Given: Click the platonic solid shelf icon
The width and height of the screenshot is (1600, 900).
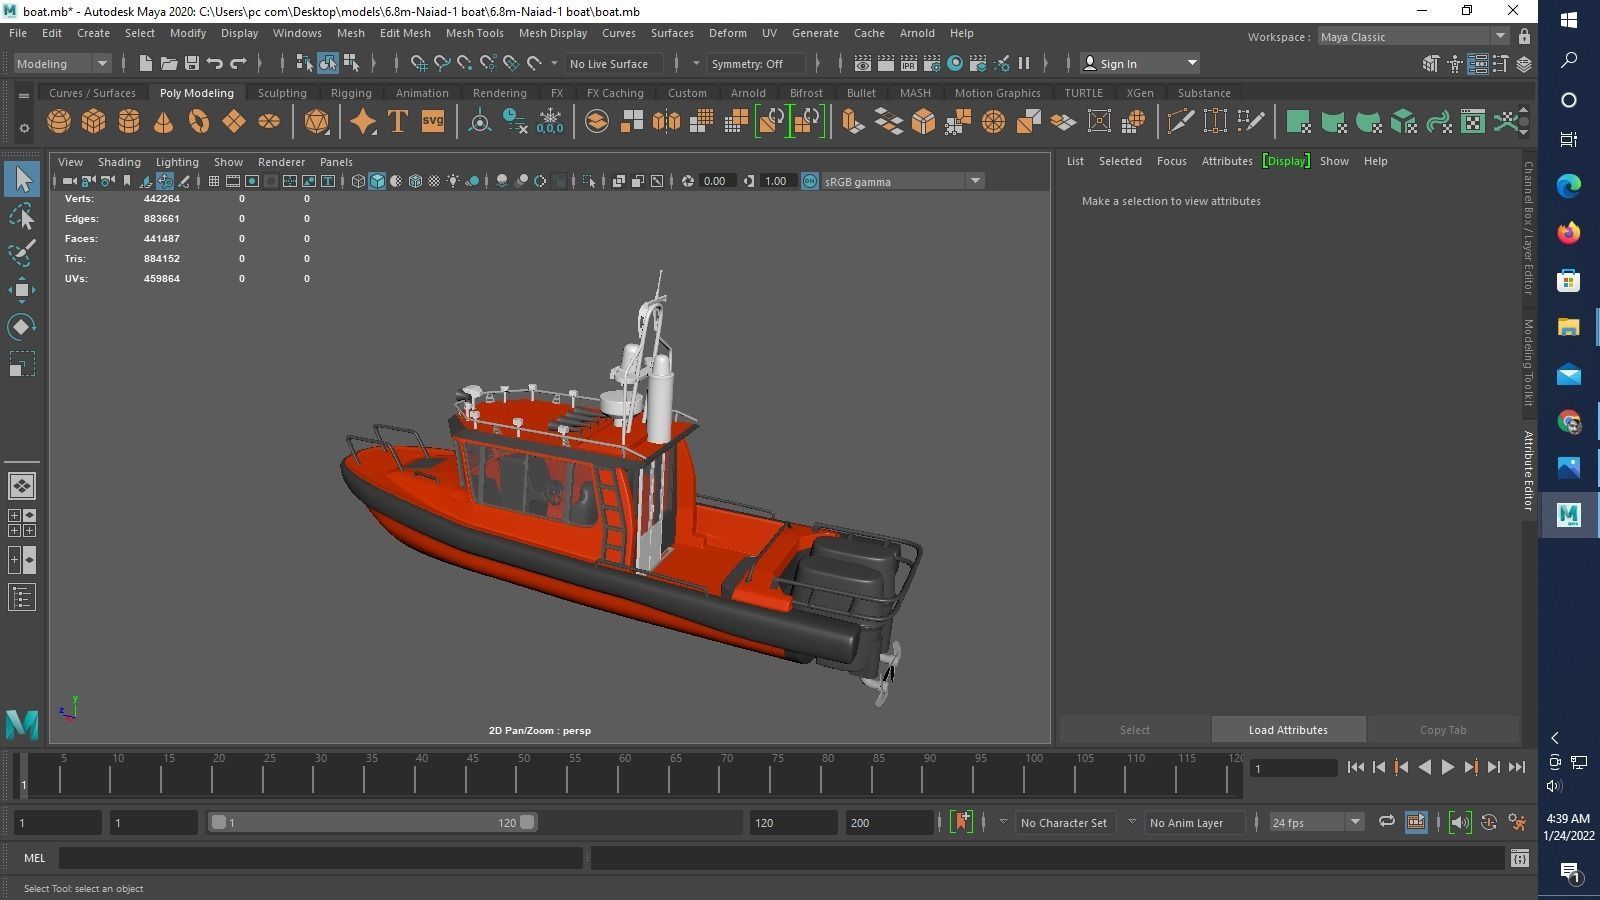Looking at the screenshot, I should (x=317, y=122).
